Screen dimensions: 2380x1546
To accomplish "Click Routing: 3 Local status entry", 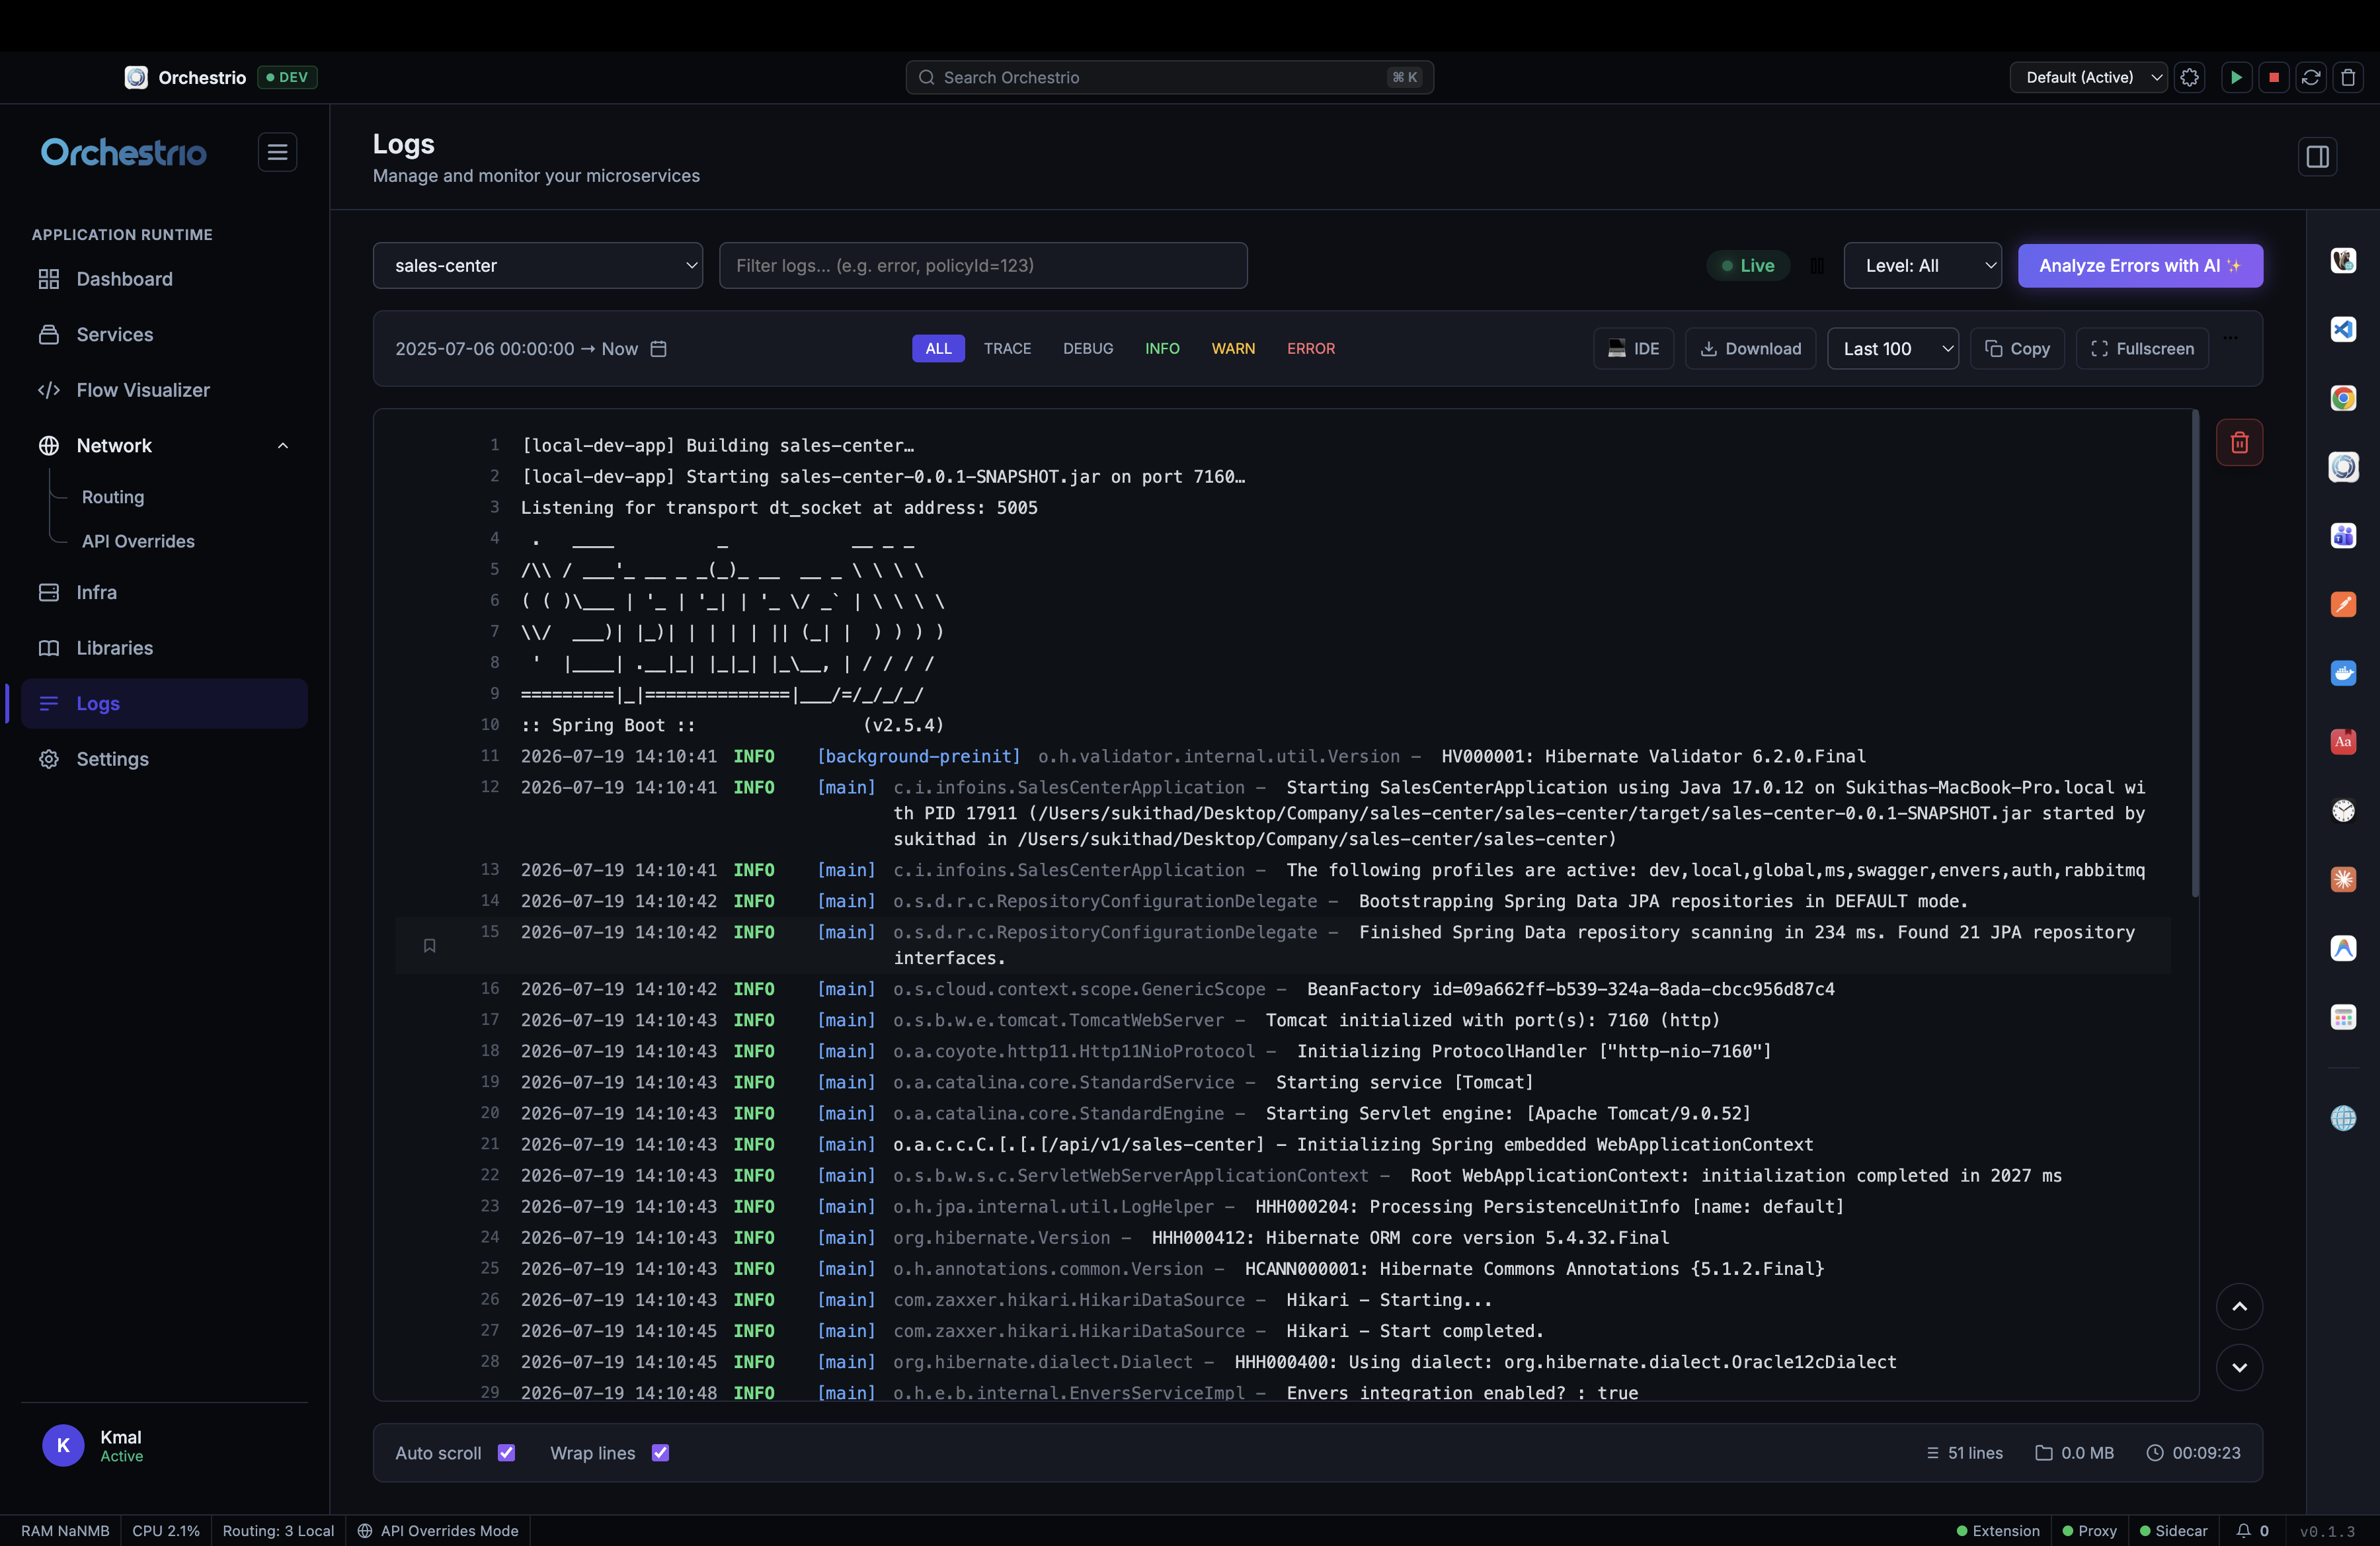I will [x=278, y=1531].
